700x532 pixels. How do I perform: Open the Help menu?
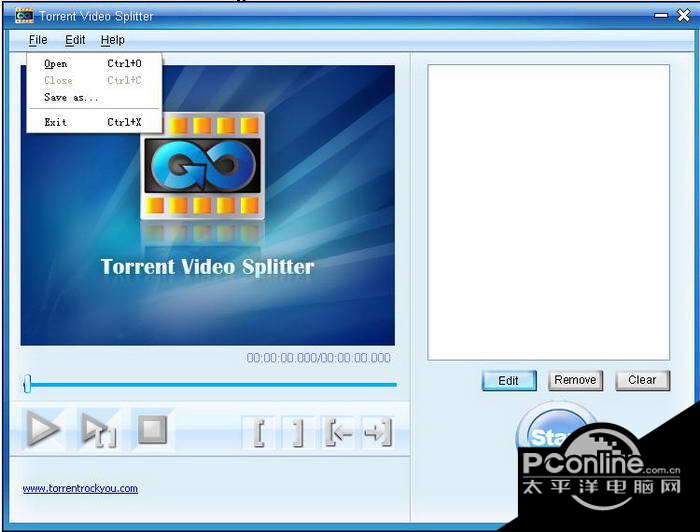coord(112,40)
